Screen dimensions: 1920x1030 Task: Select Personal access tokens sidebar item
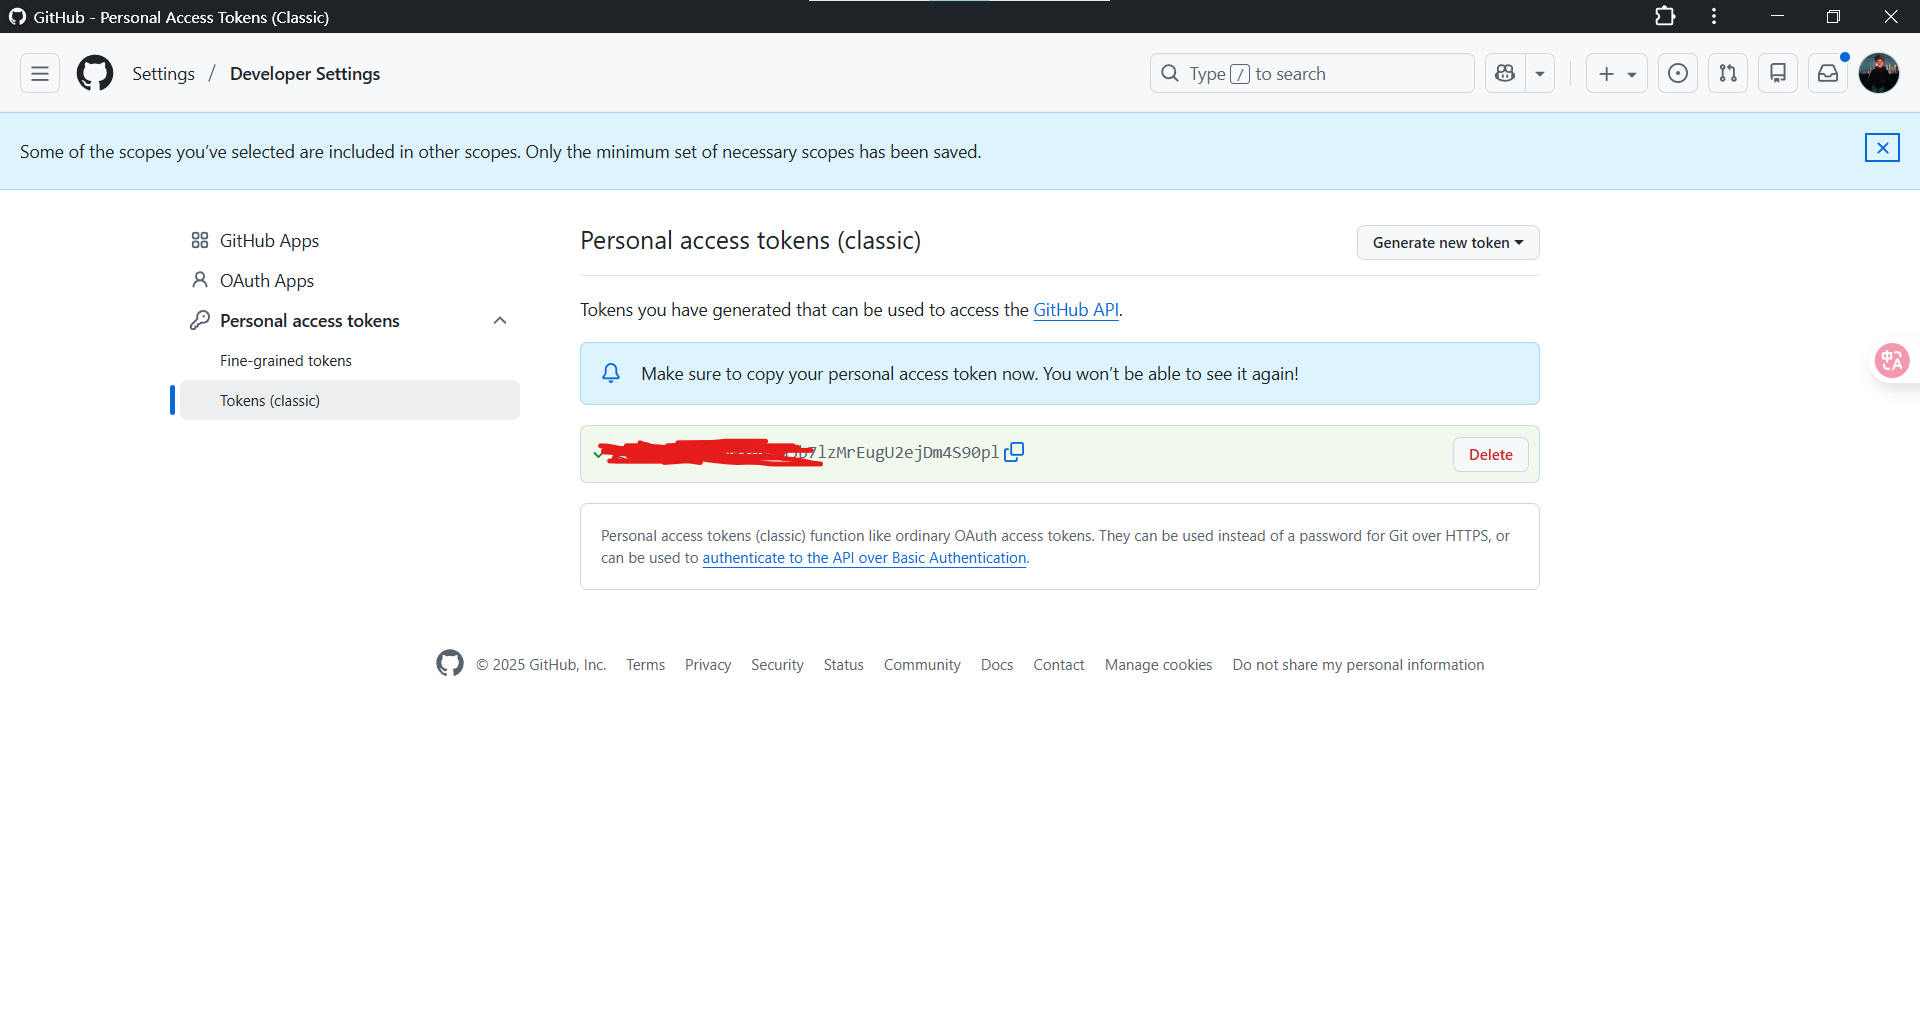click(310, 321)
